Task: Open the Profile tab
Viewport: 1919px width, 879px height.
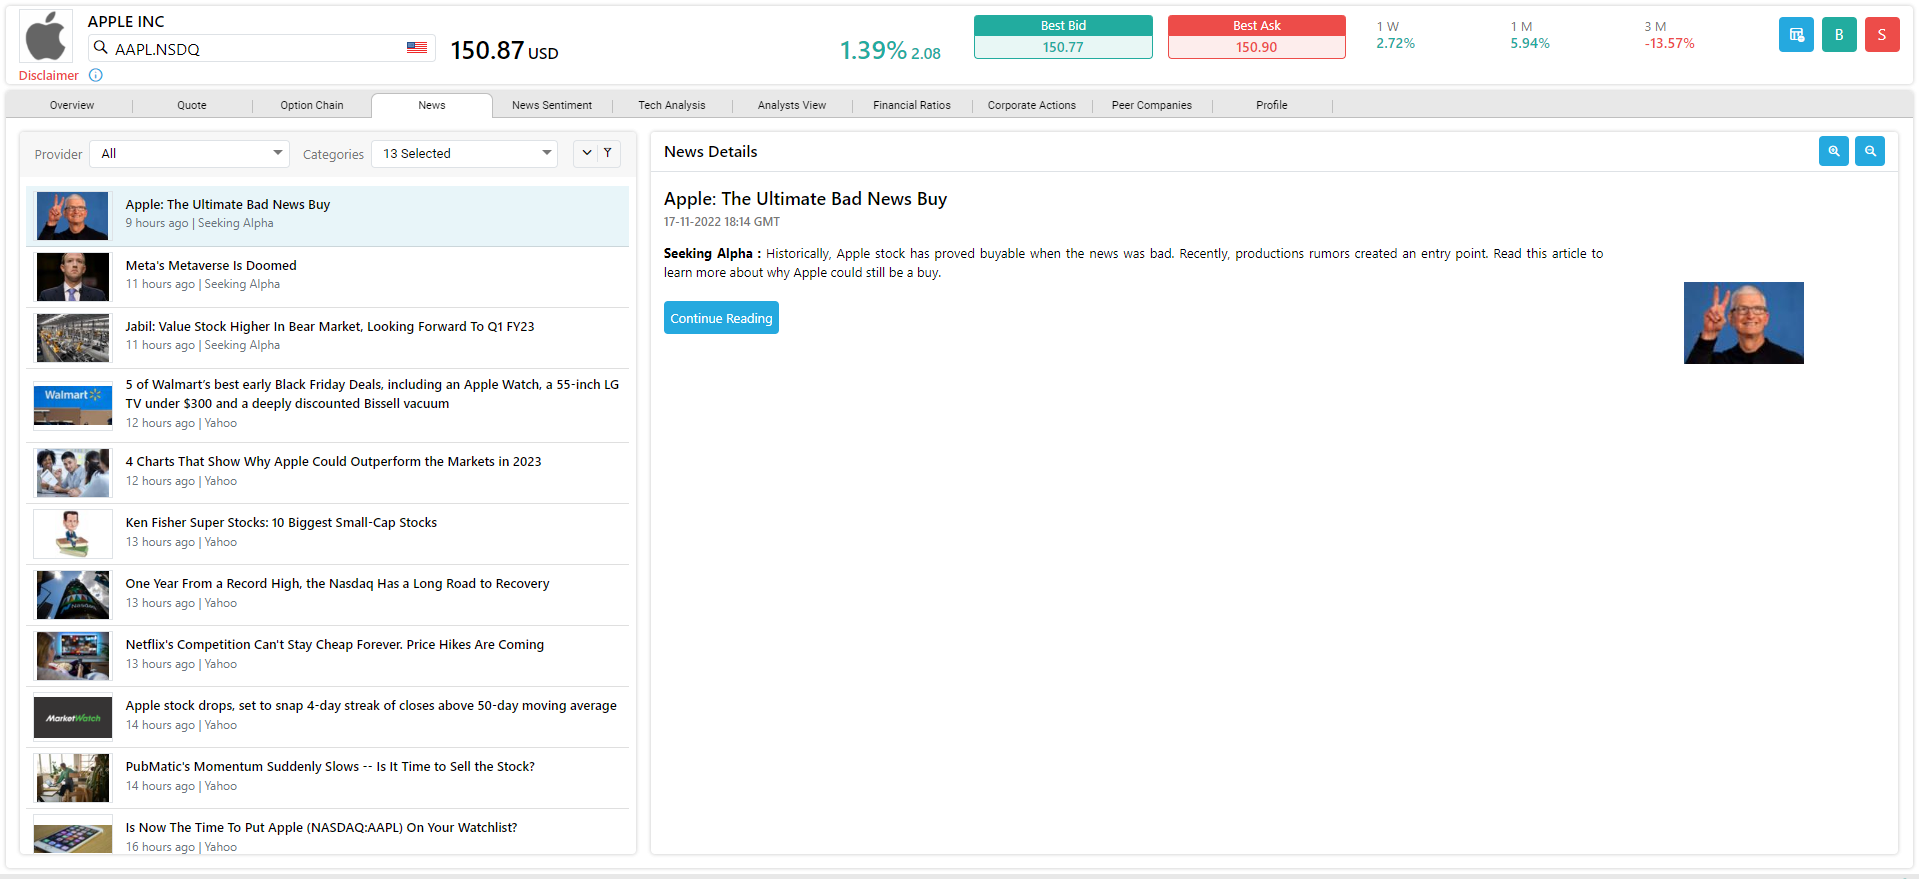Action: (1272, 105)
